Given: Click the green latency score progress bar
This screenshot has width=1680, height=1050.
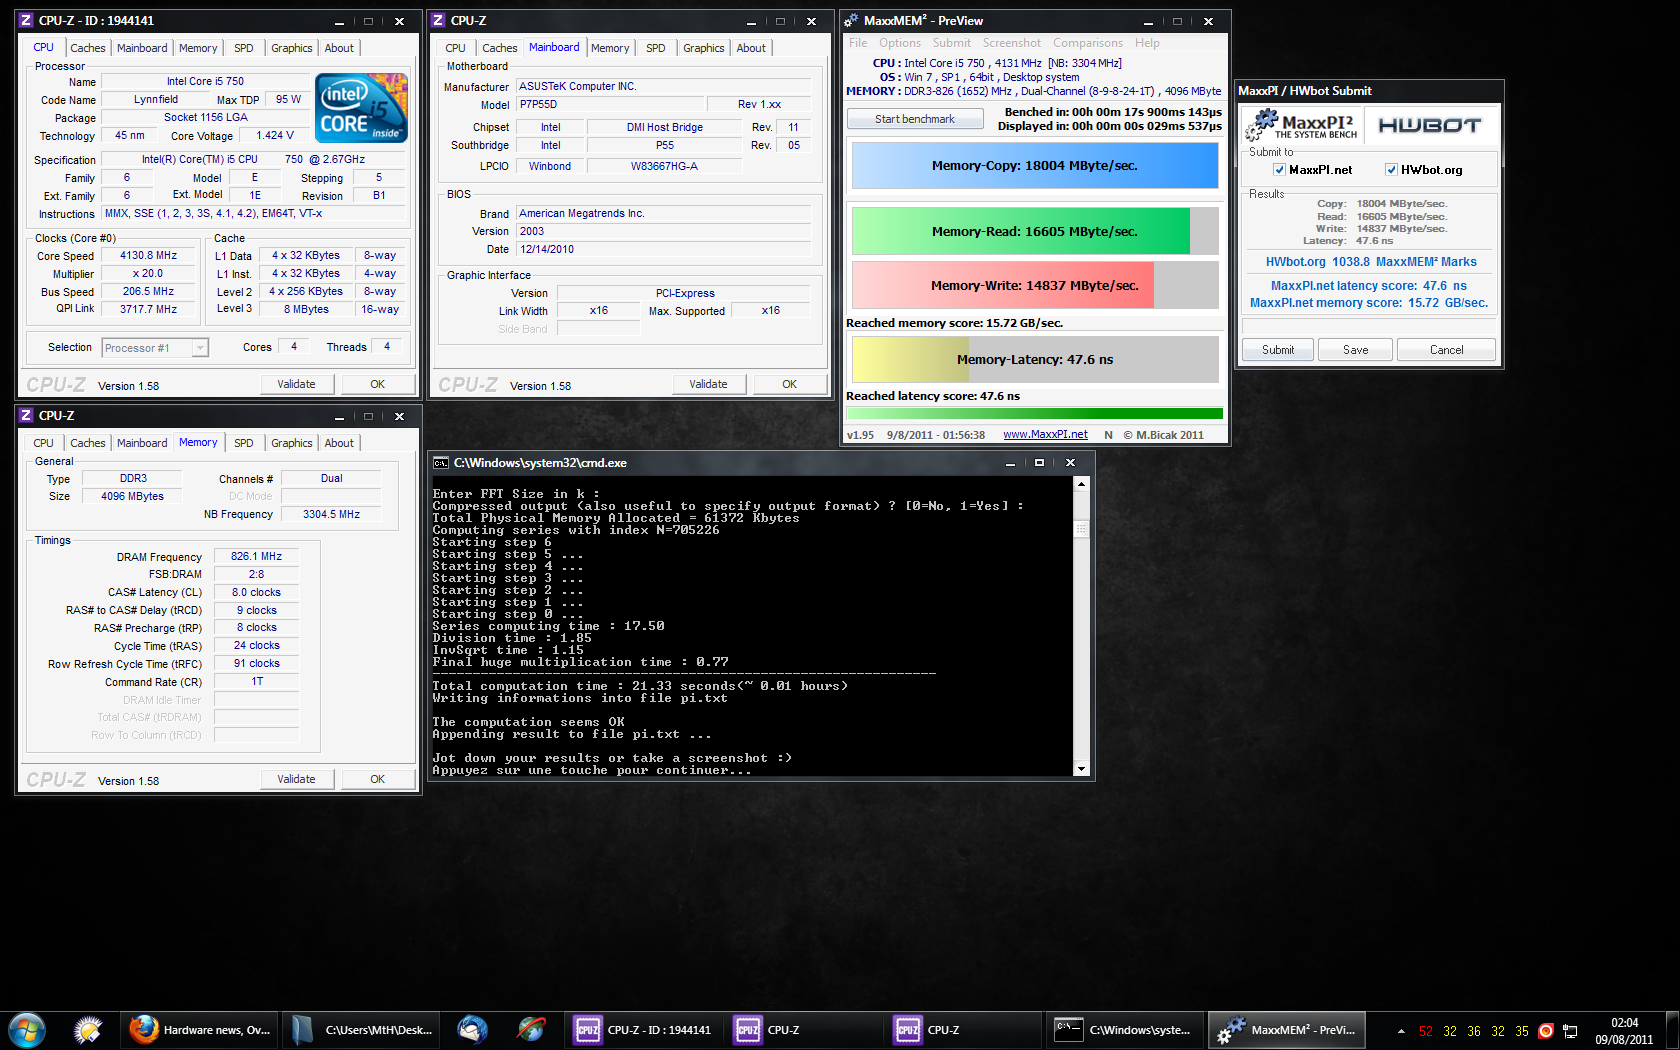Looking at the screenshot, I should click(x=1035, y=414).
